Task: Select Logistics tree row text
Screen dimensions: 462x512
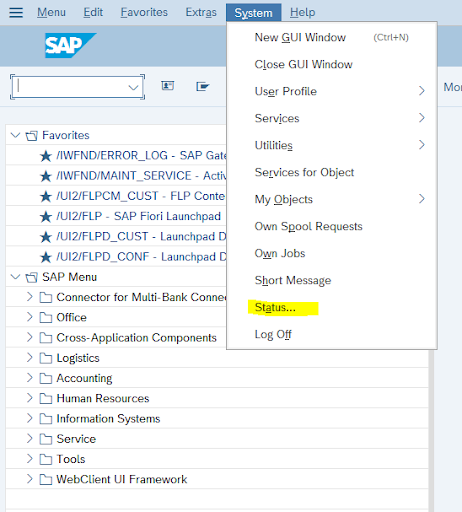Action: click(78, 358)
